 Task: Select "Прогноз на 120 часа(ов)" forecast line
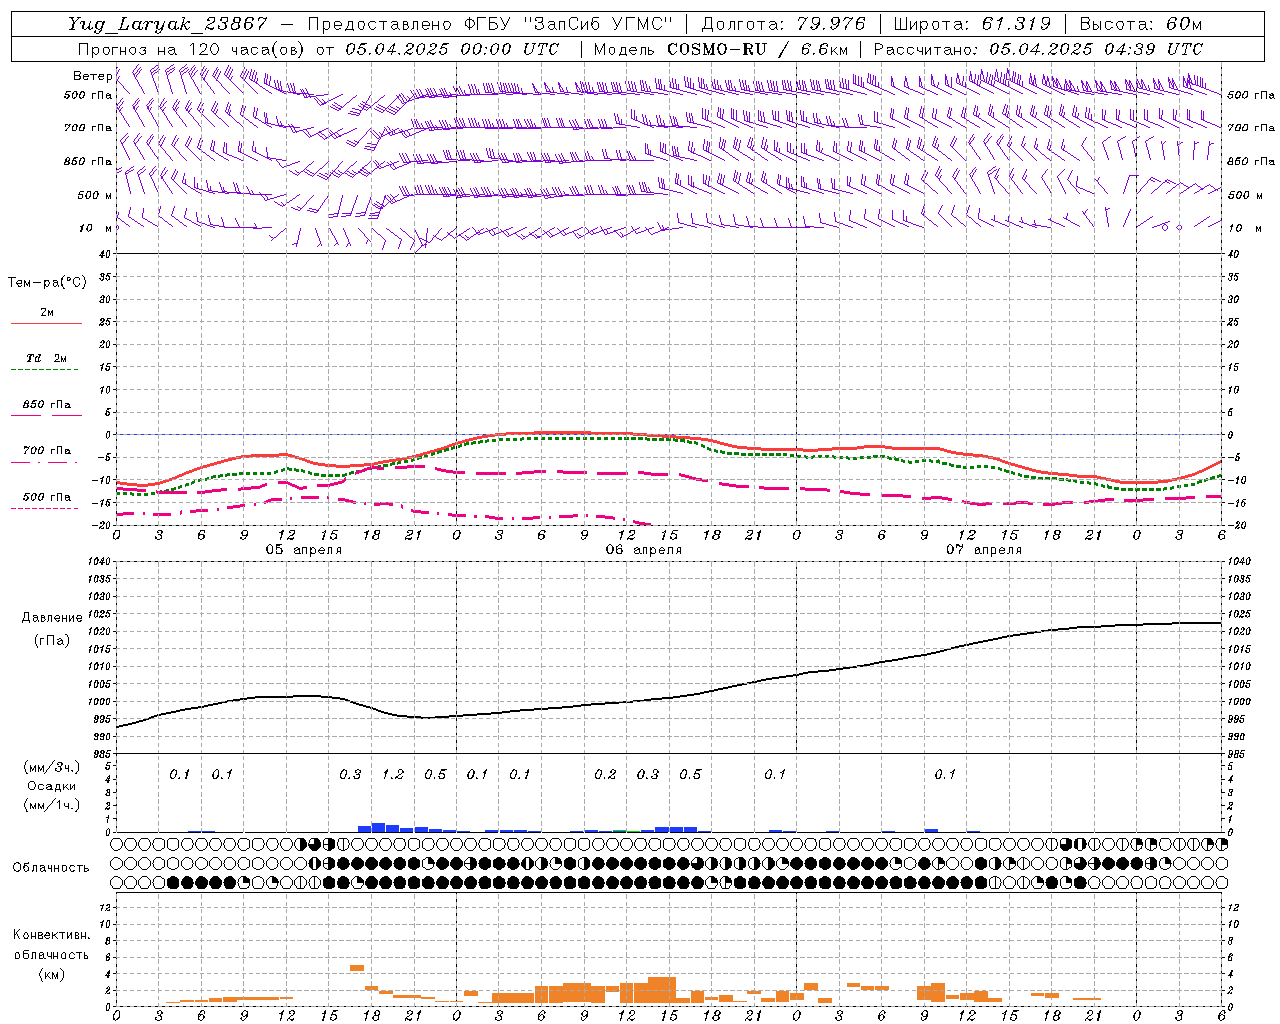193,49
